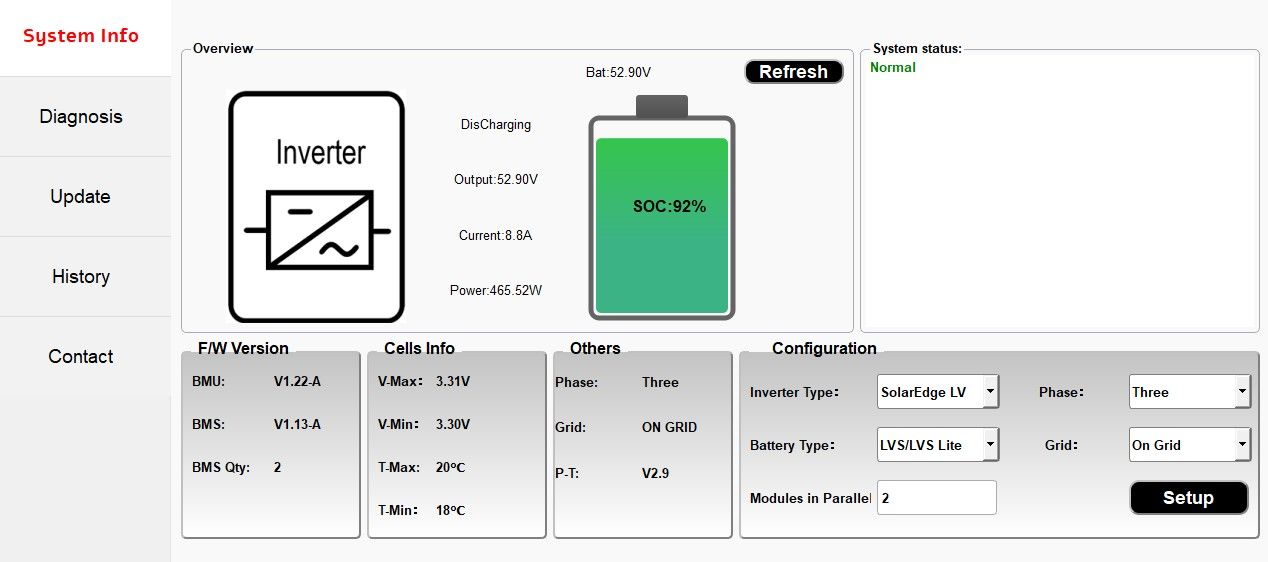Click the Power:465.52W reading
Image resolution: width=1268 pixels, height=562 pixels.
pos(496,291)
